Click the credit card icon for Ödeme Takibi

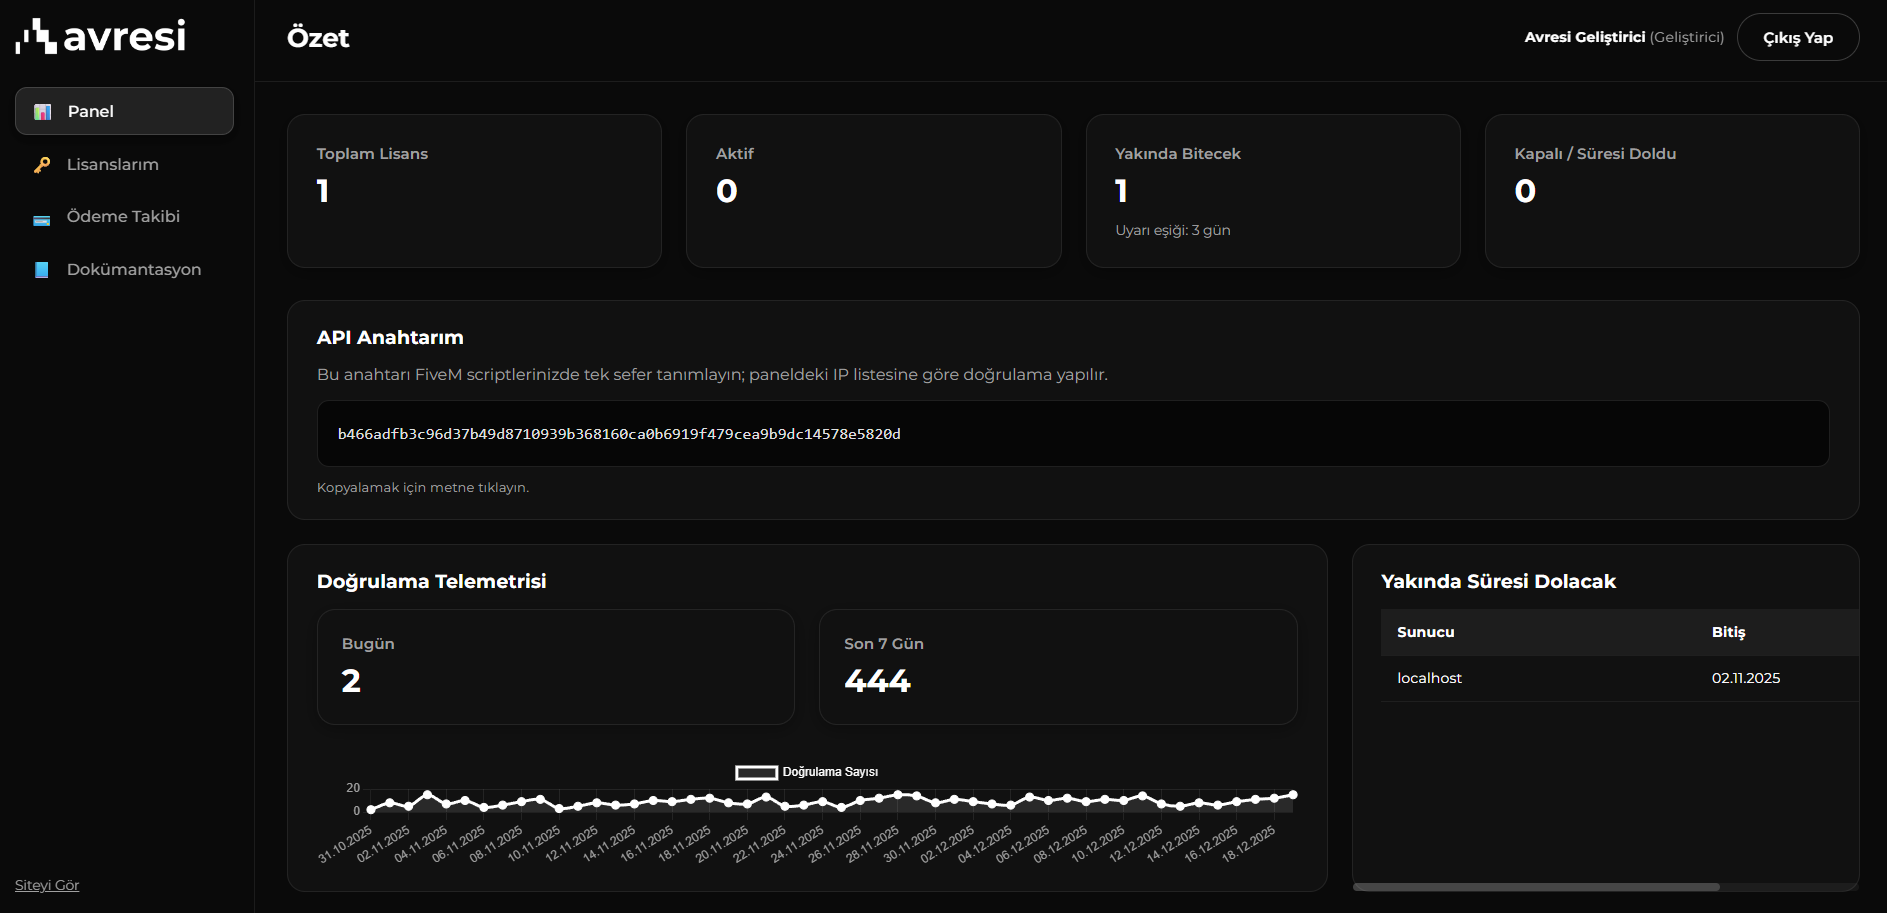[x=42, y=218]
